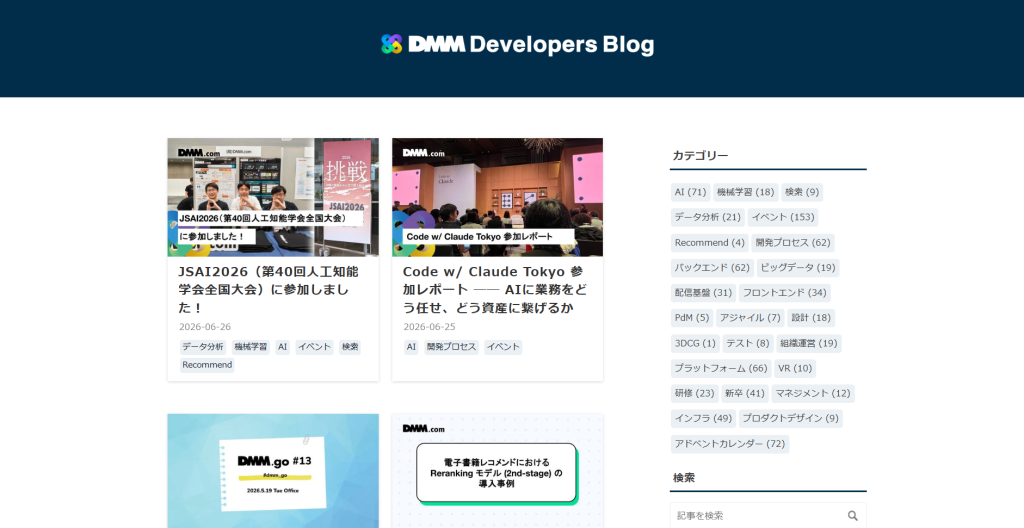The width and height of the screenshot is (1024, 528).
Task: Click イベント tag on JSAI2026 card
Action: click(x=314, y=347)
